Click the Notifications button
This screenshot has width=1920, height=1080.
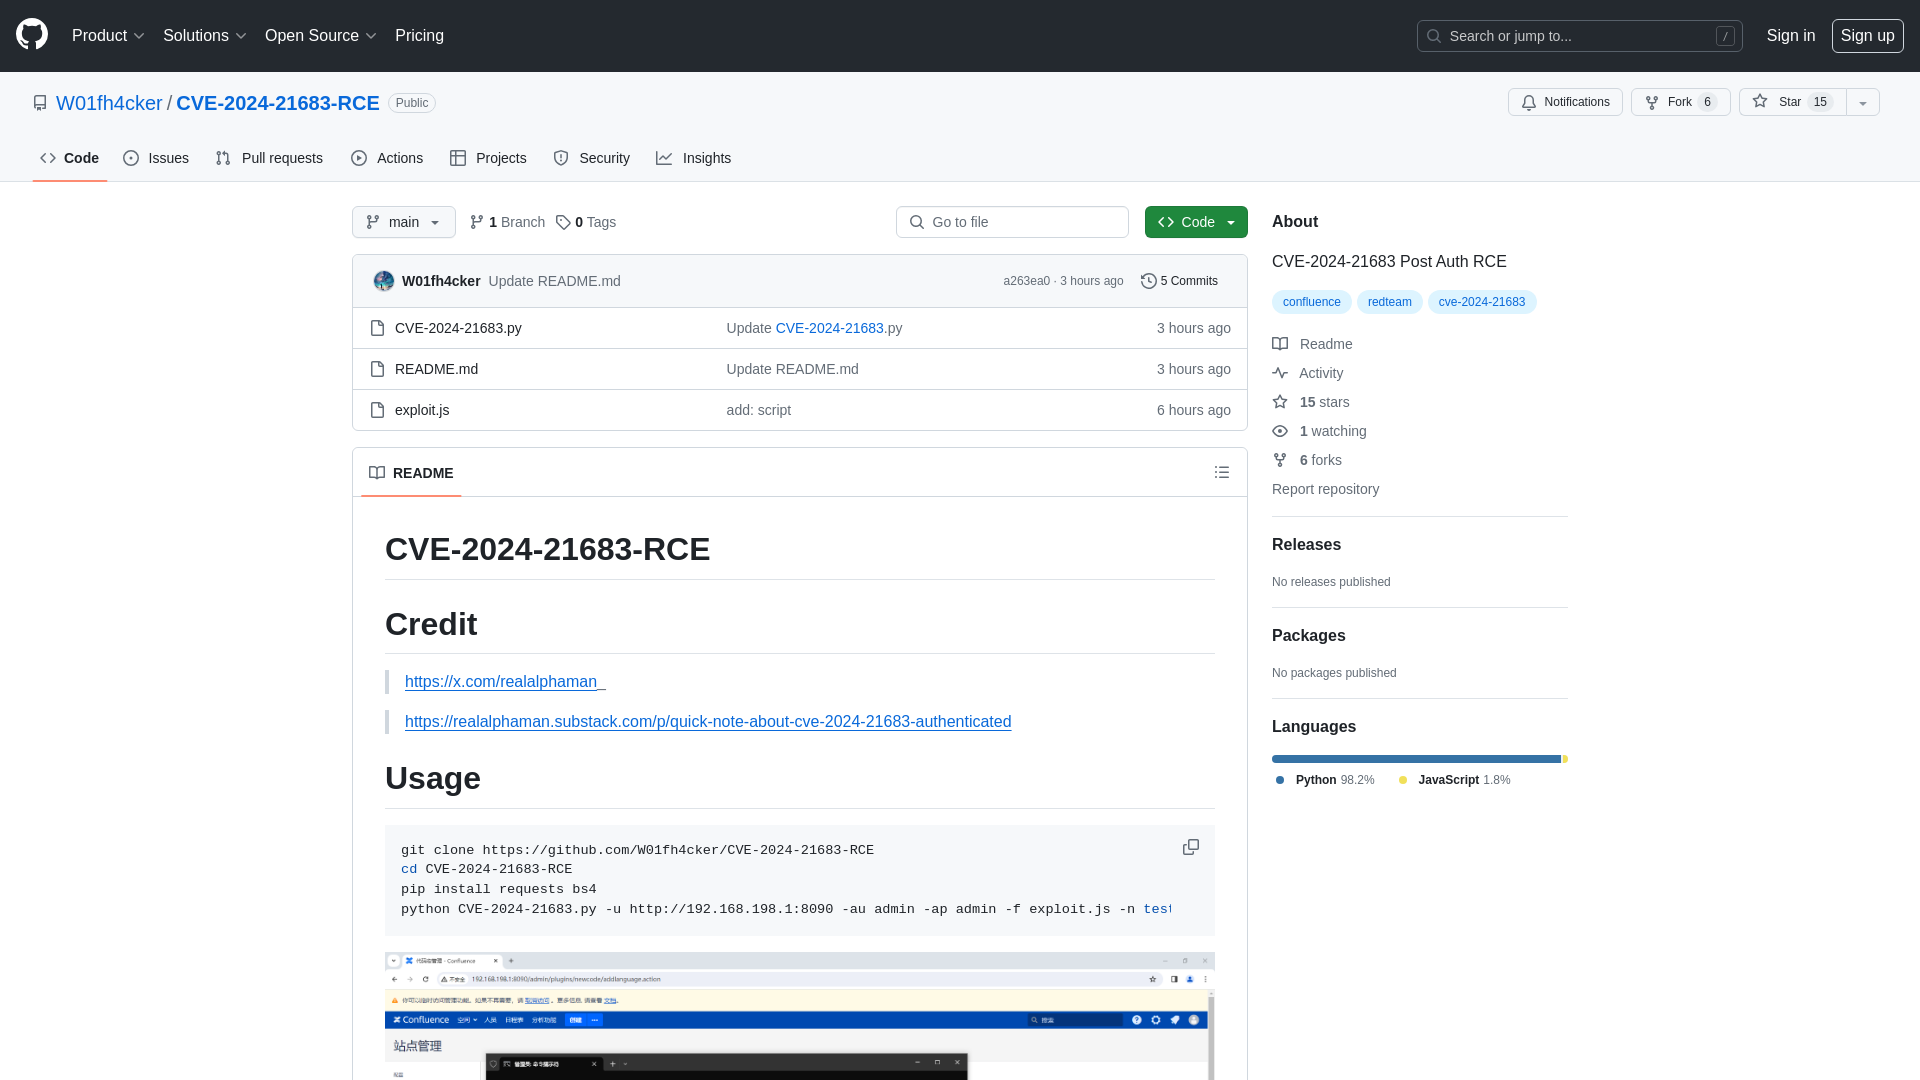coord(1565,102)
